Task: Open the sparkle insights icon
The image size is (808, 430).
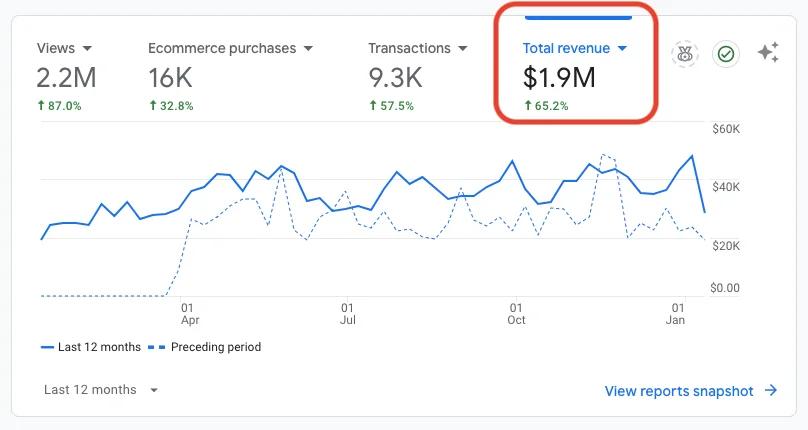Action: point(768,53)
